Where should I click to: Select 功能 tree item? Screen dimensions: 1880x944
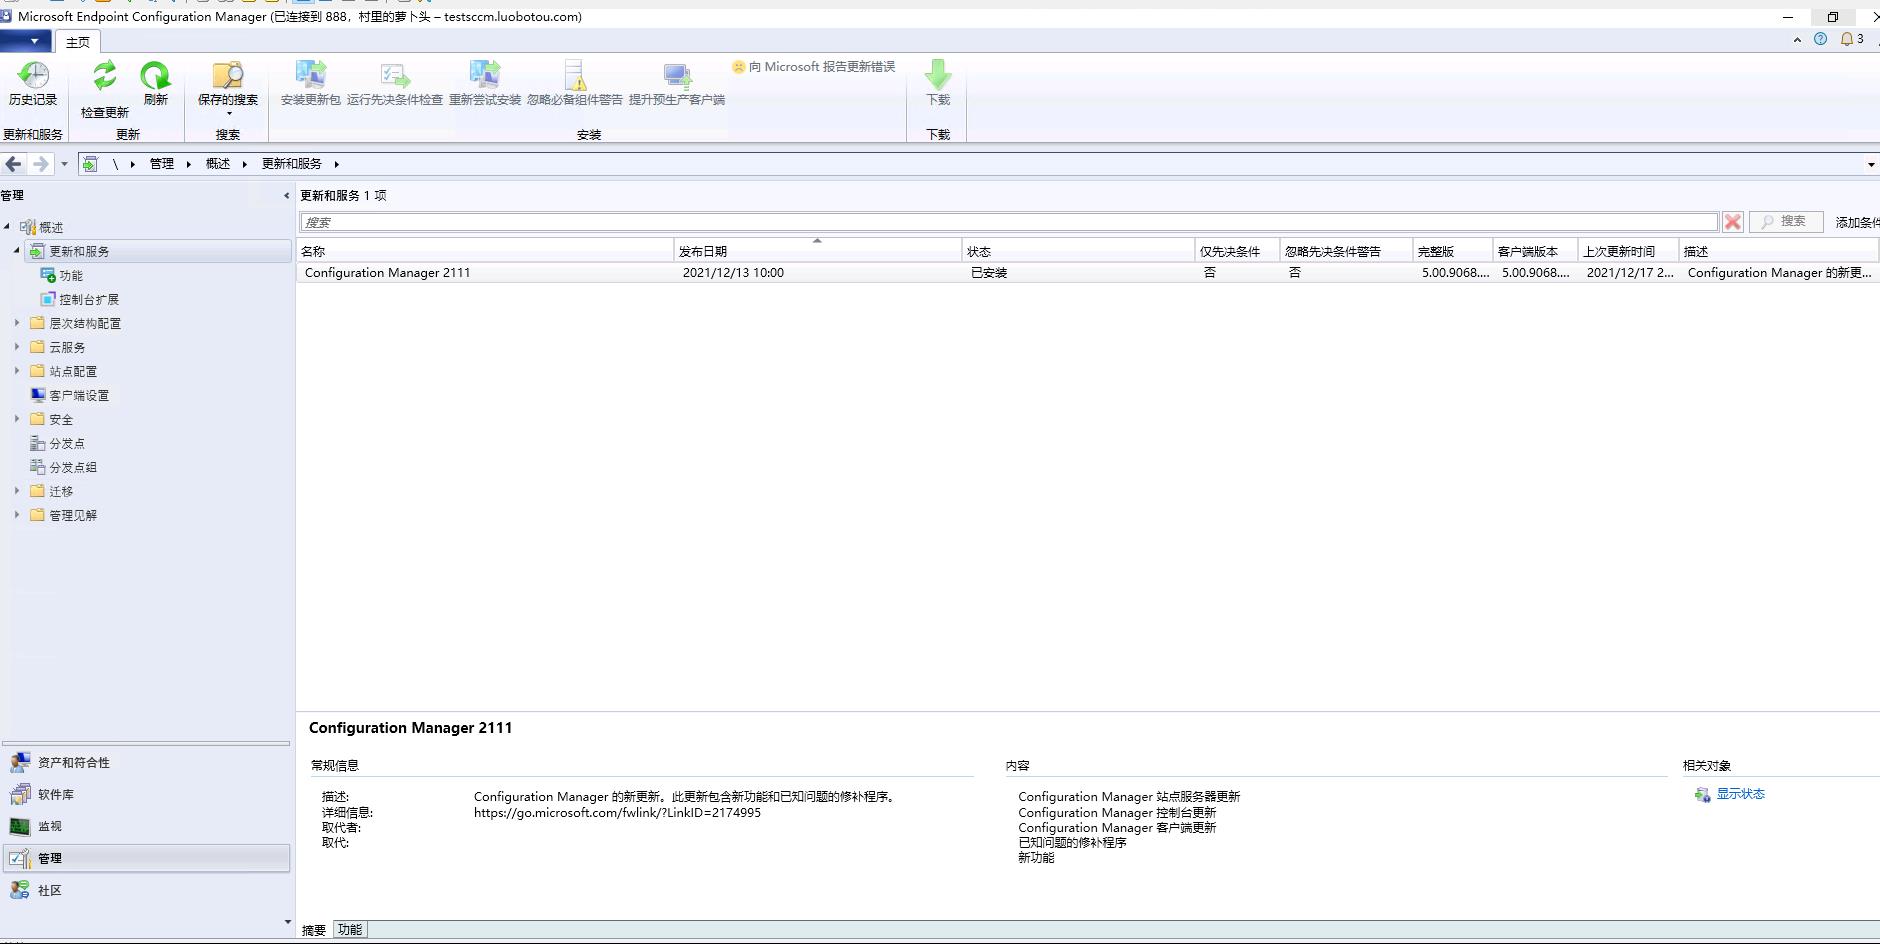(71, 275)
